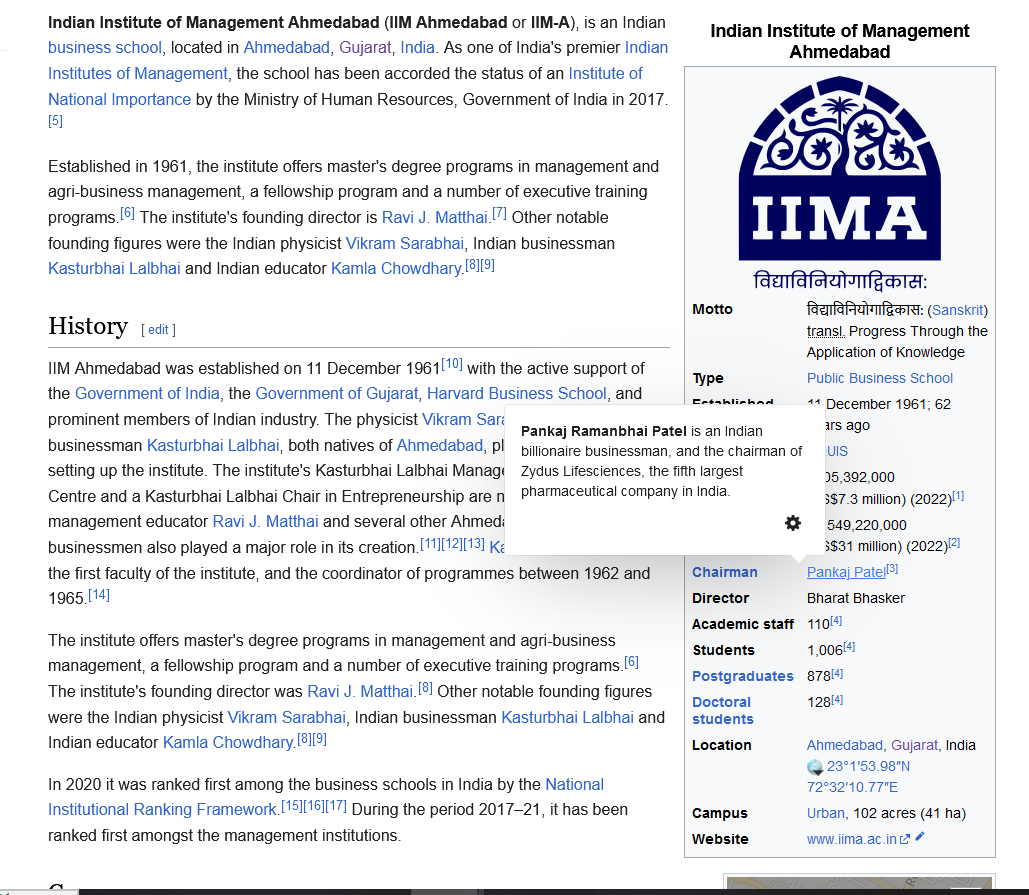Open the 'business school' link
This screenshot has height=895, width=1029.
pyautogui.click(x=104, y=48)
